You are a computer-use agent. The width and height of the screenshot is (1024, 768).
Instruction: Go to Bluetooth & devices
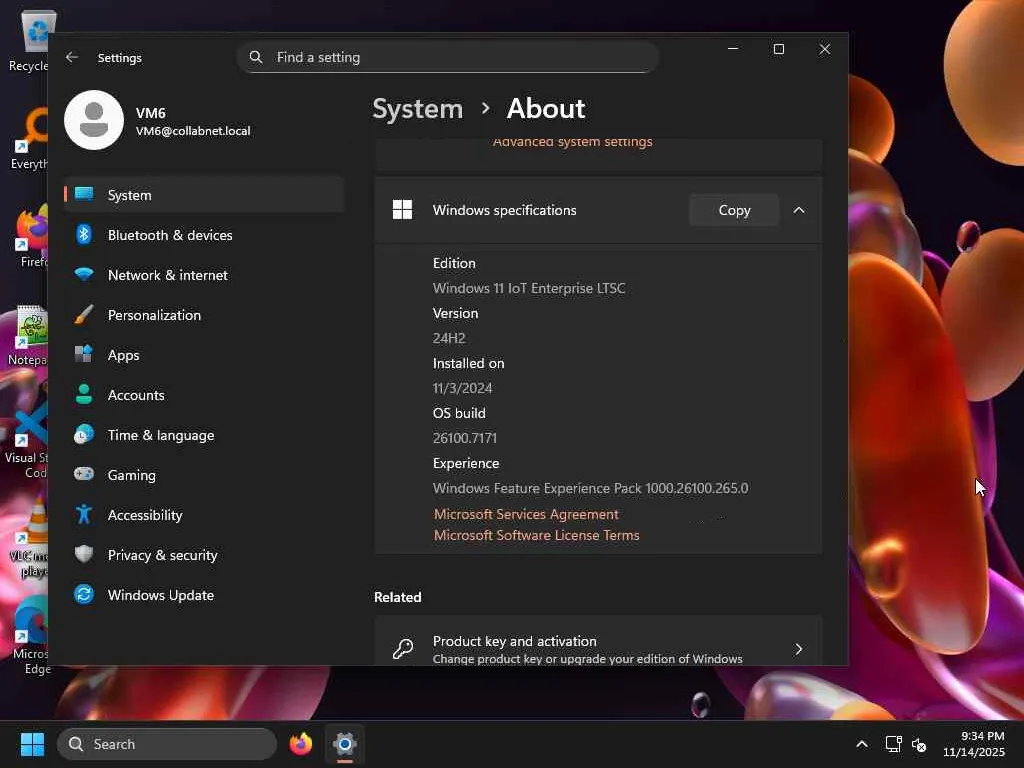click(204, 234)
